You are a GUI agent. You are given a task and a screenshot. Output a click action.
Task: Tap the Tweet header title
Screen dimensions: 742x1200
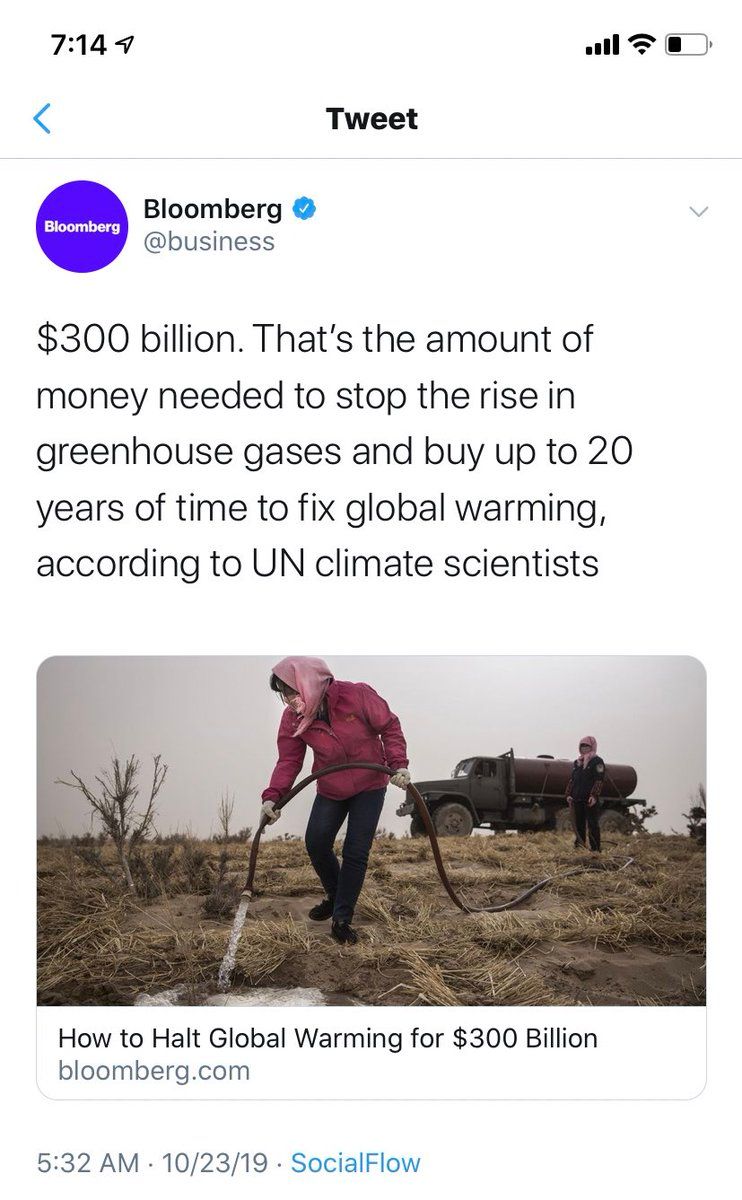click(x=371, y=119)
